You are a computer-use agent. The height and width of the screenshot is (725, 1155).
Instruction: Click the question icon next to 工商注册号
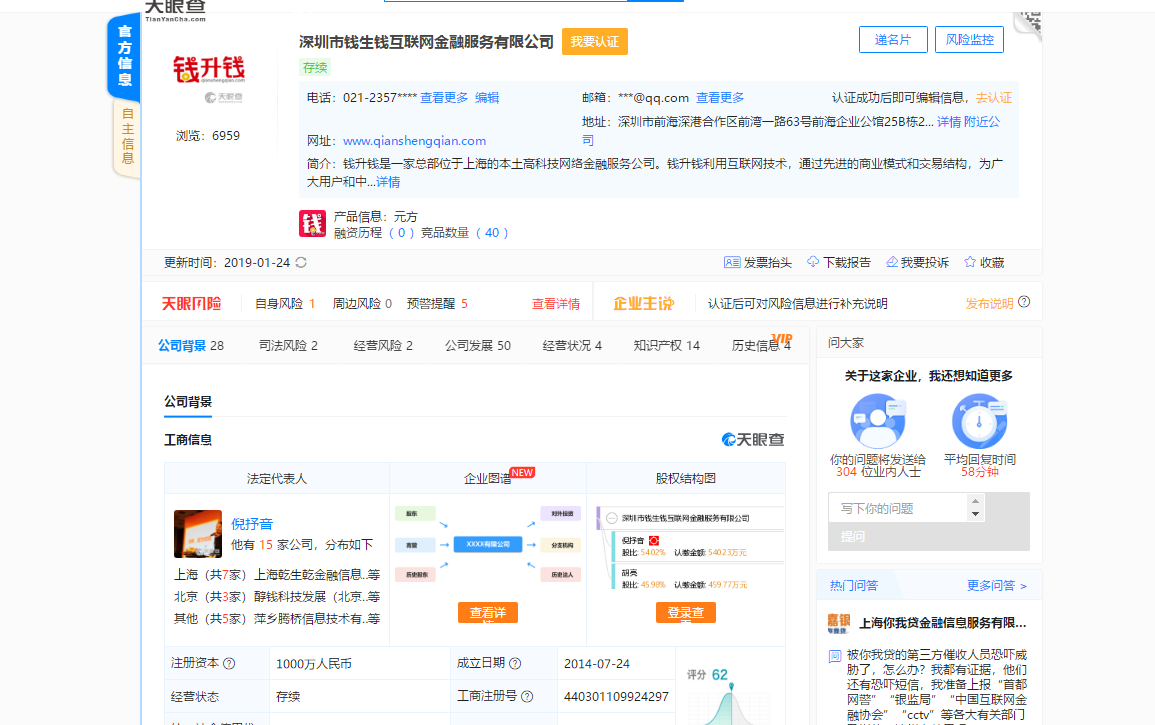coord(527,696)
